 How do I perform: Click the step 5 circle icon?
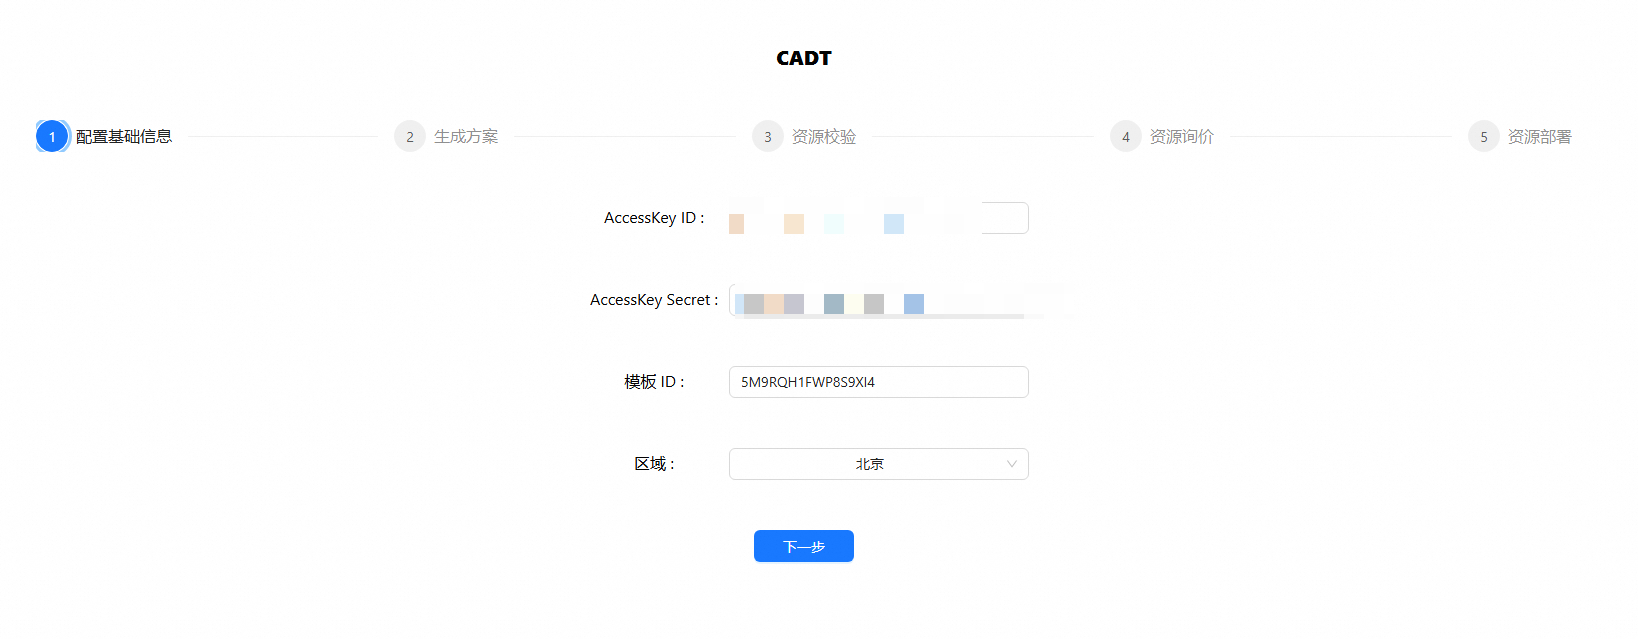[x=1484, y=137]
